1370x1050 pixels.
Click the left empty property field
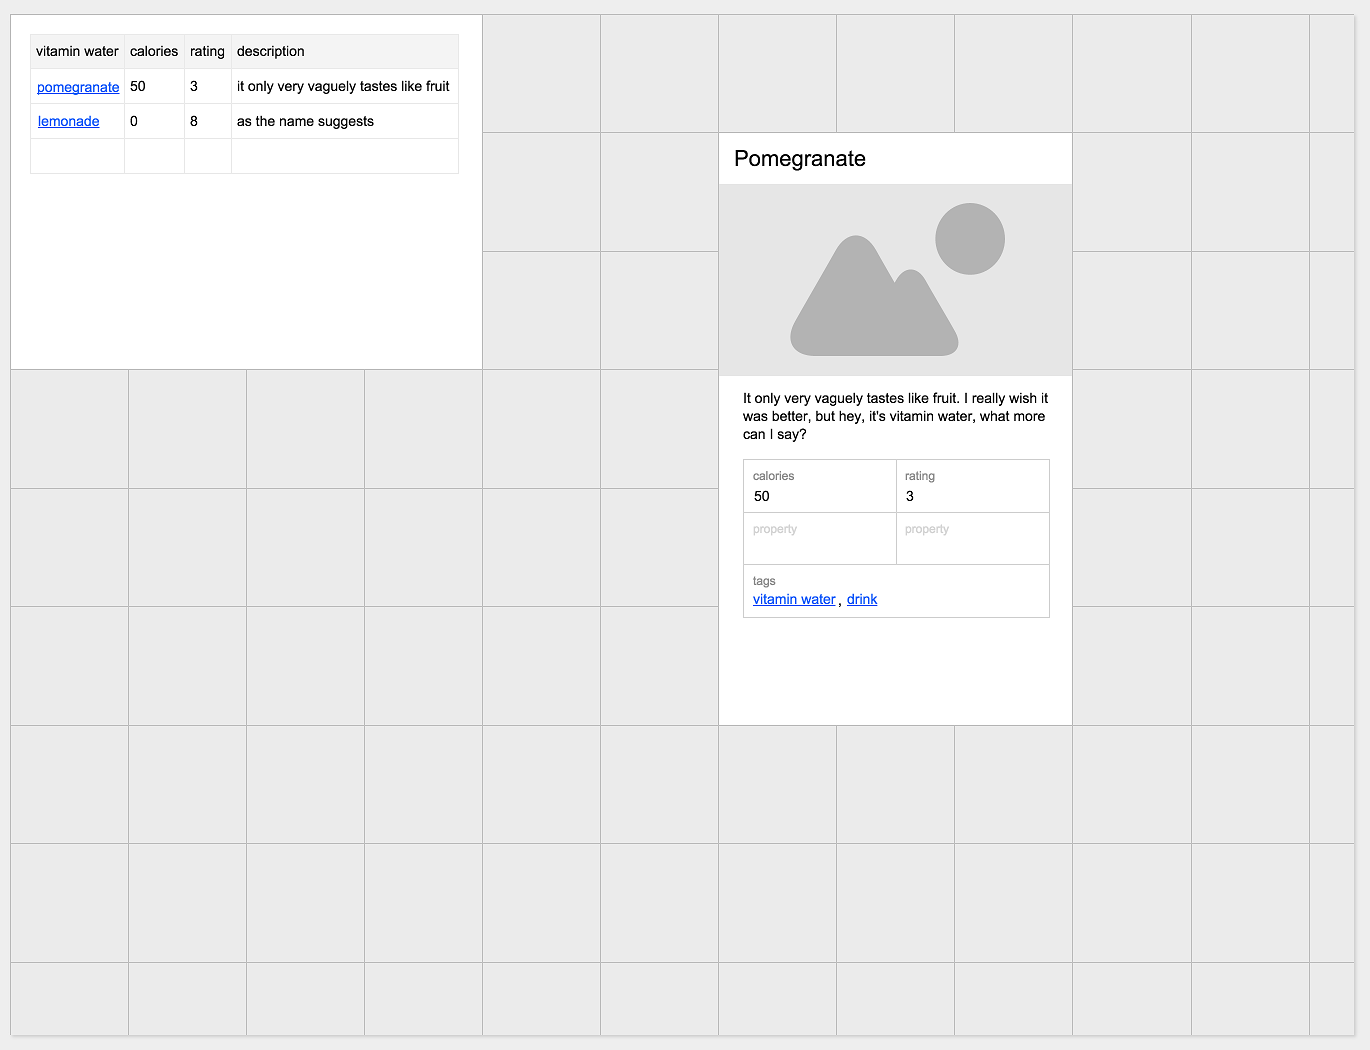click(819, 540)
